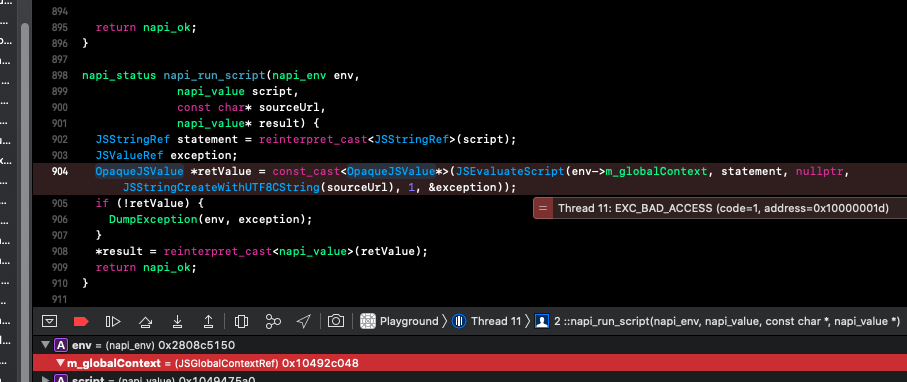907x382 pixels.
Task: Click gutter line 902
Action: (x=59, y=139)
